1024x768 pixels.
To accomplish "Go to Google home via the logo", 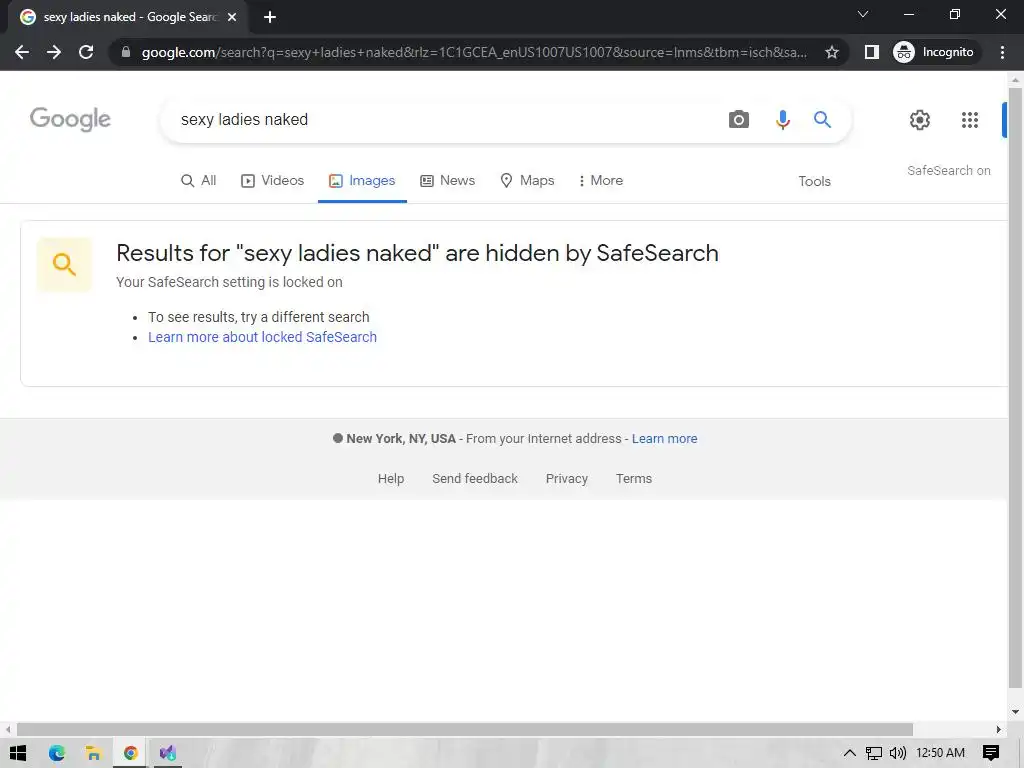I will point(71,119).
